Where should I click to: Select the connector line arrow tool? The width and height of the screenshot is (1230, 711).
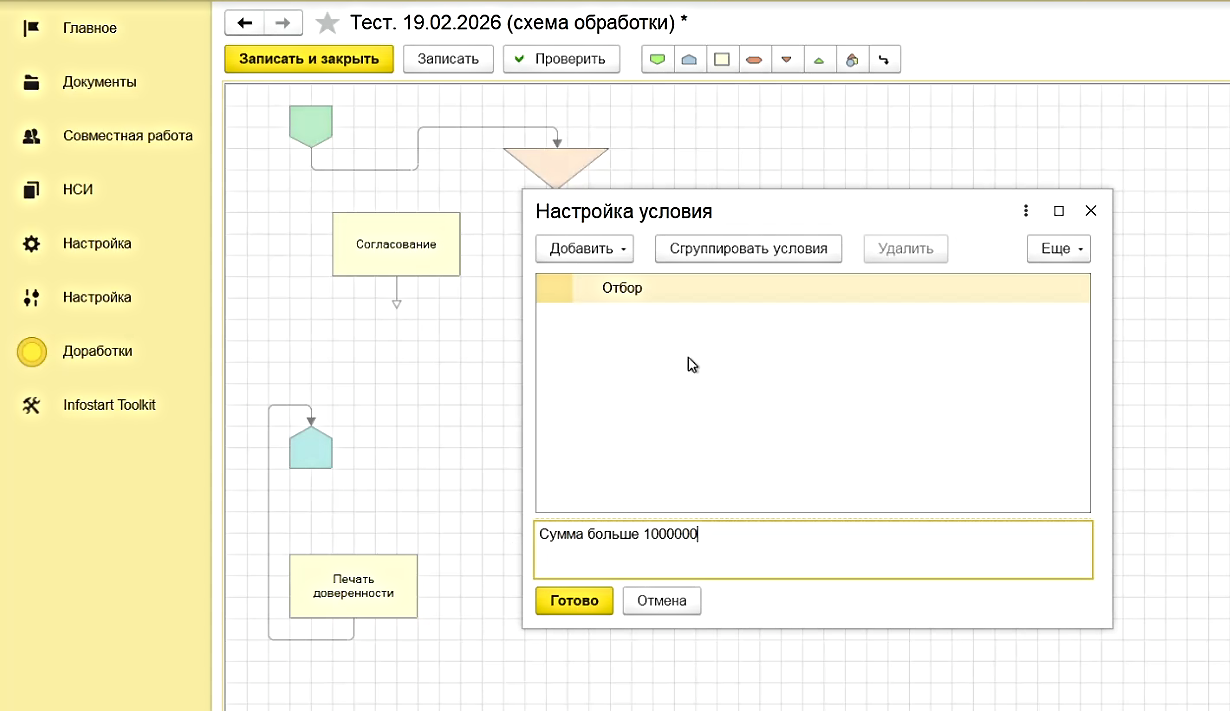coord(884,59)
